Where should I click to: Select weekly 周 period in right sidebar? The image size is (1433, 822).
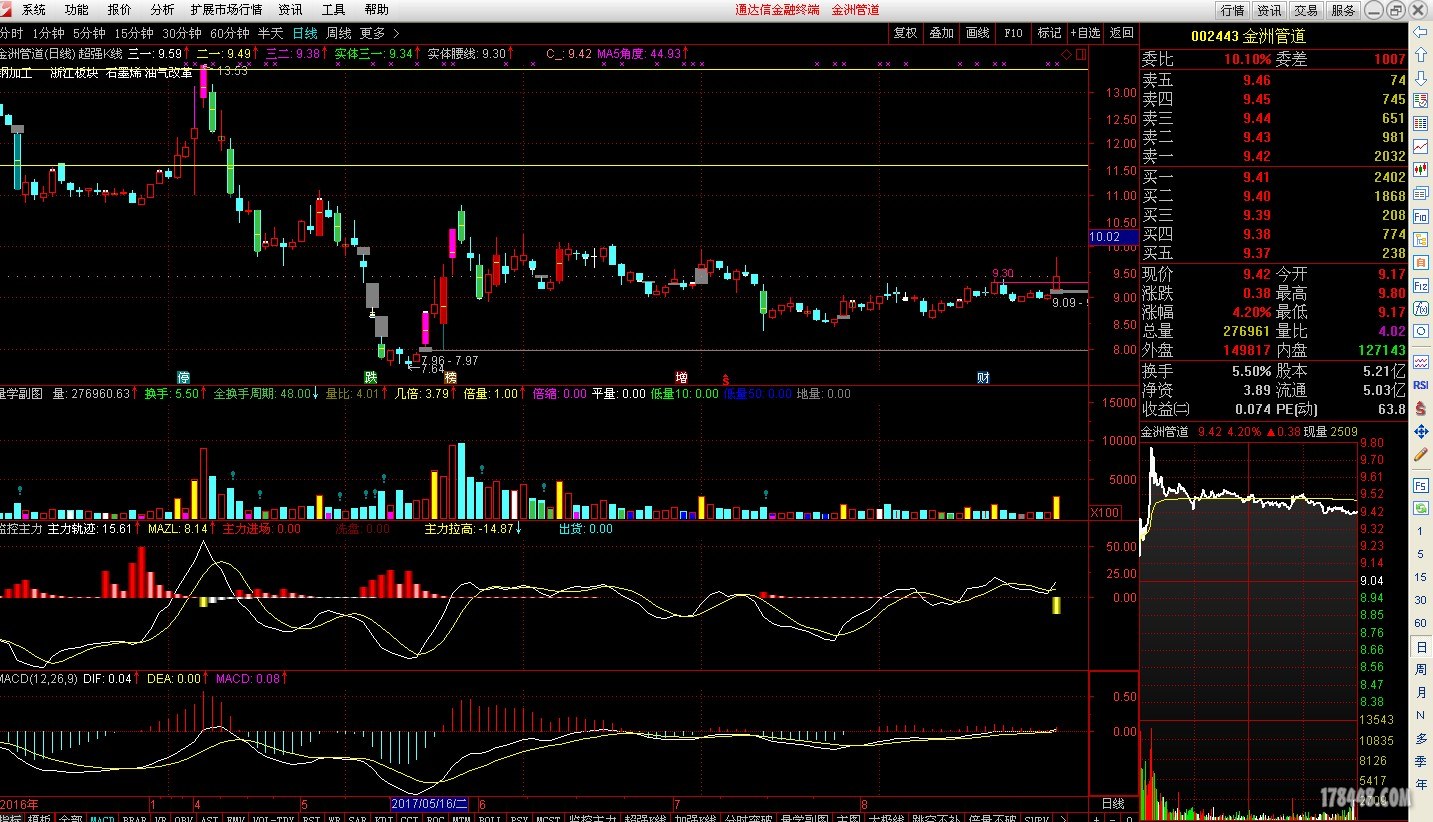point(1420,670)
